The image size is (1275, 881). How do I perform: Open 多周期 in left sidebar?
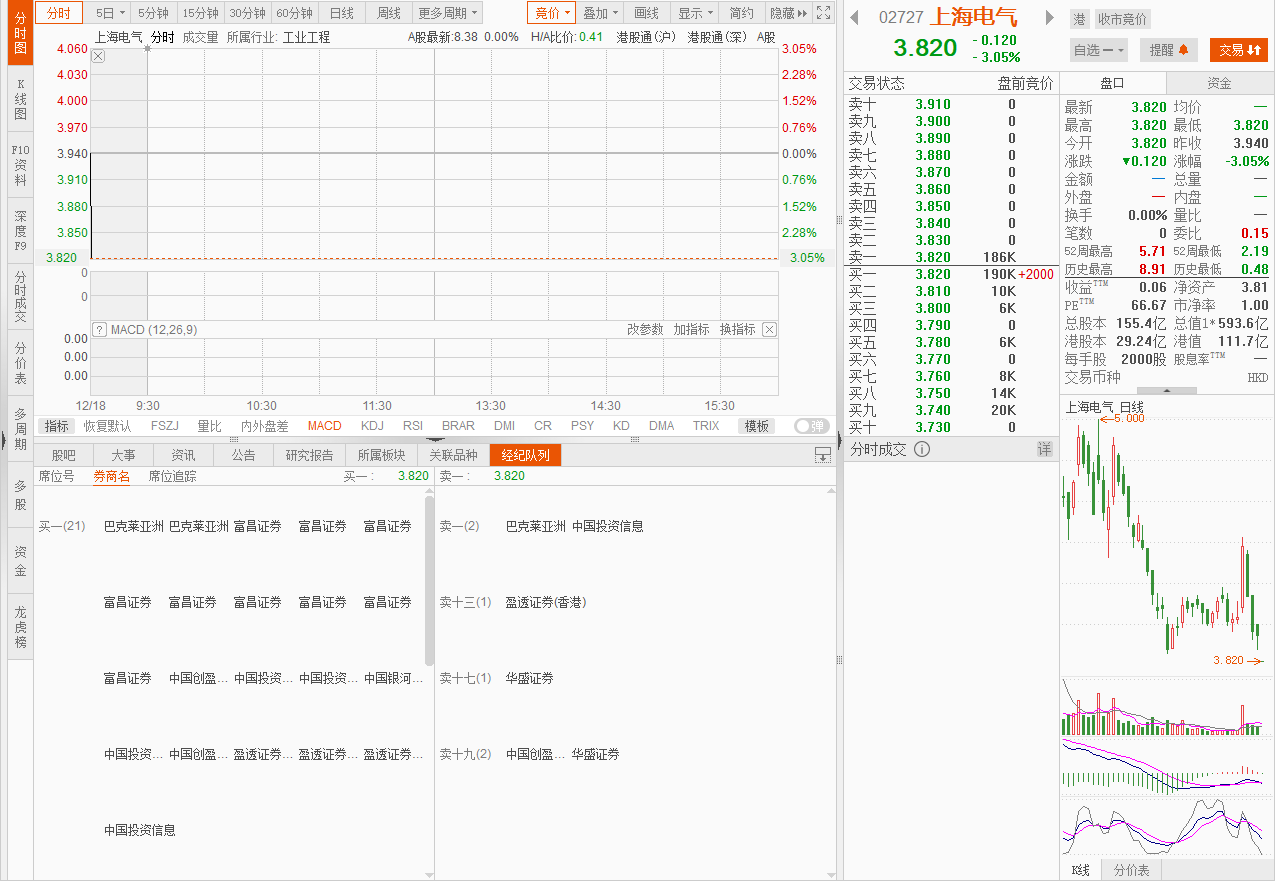(x=20, y=428)
